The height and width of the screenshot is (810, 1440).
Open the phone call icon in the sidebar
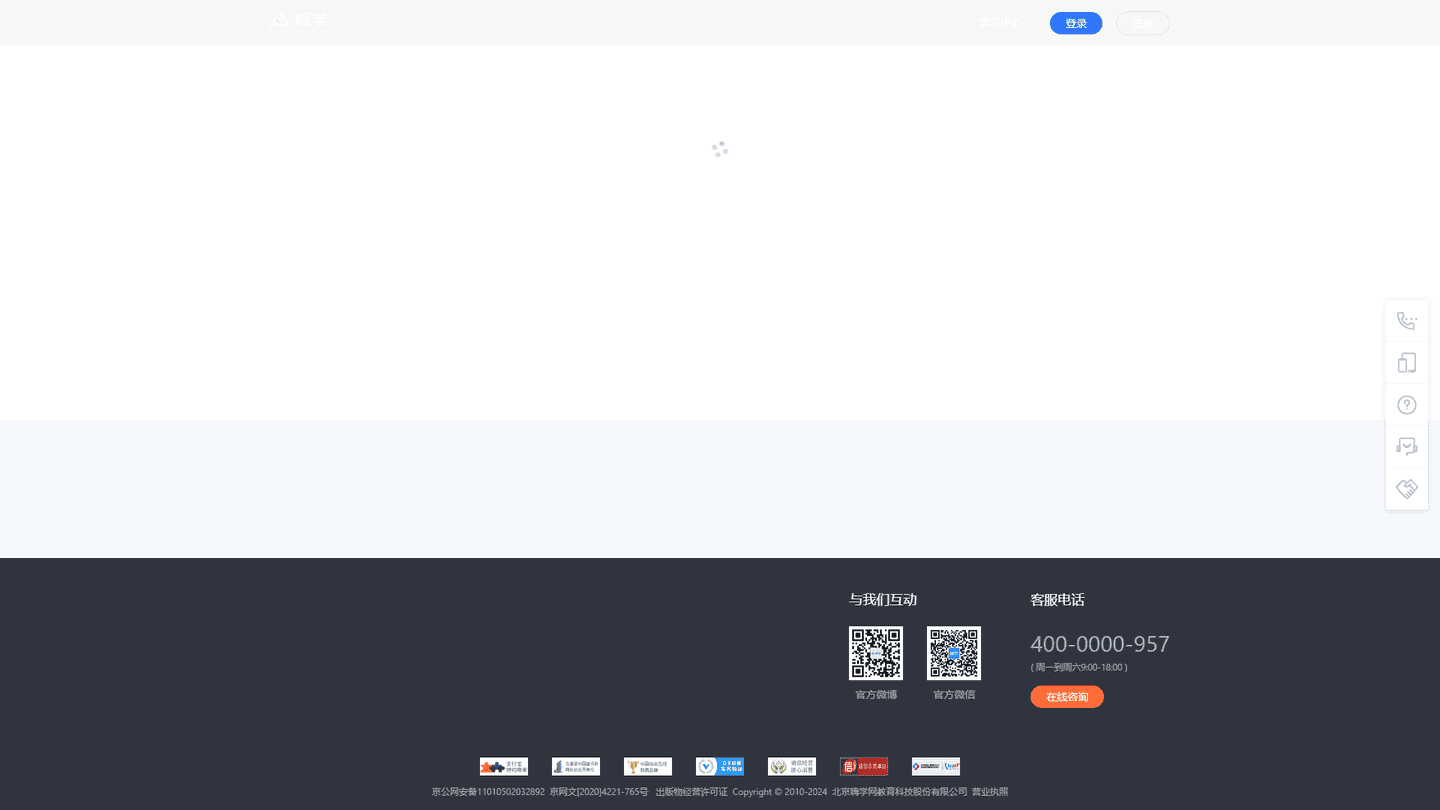point(1407,321)
